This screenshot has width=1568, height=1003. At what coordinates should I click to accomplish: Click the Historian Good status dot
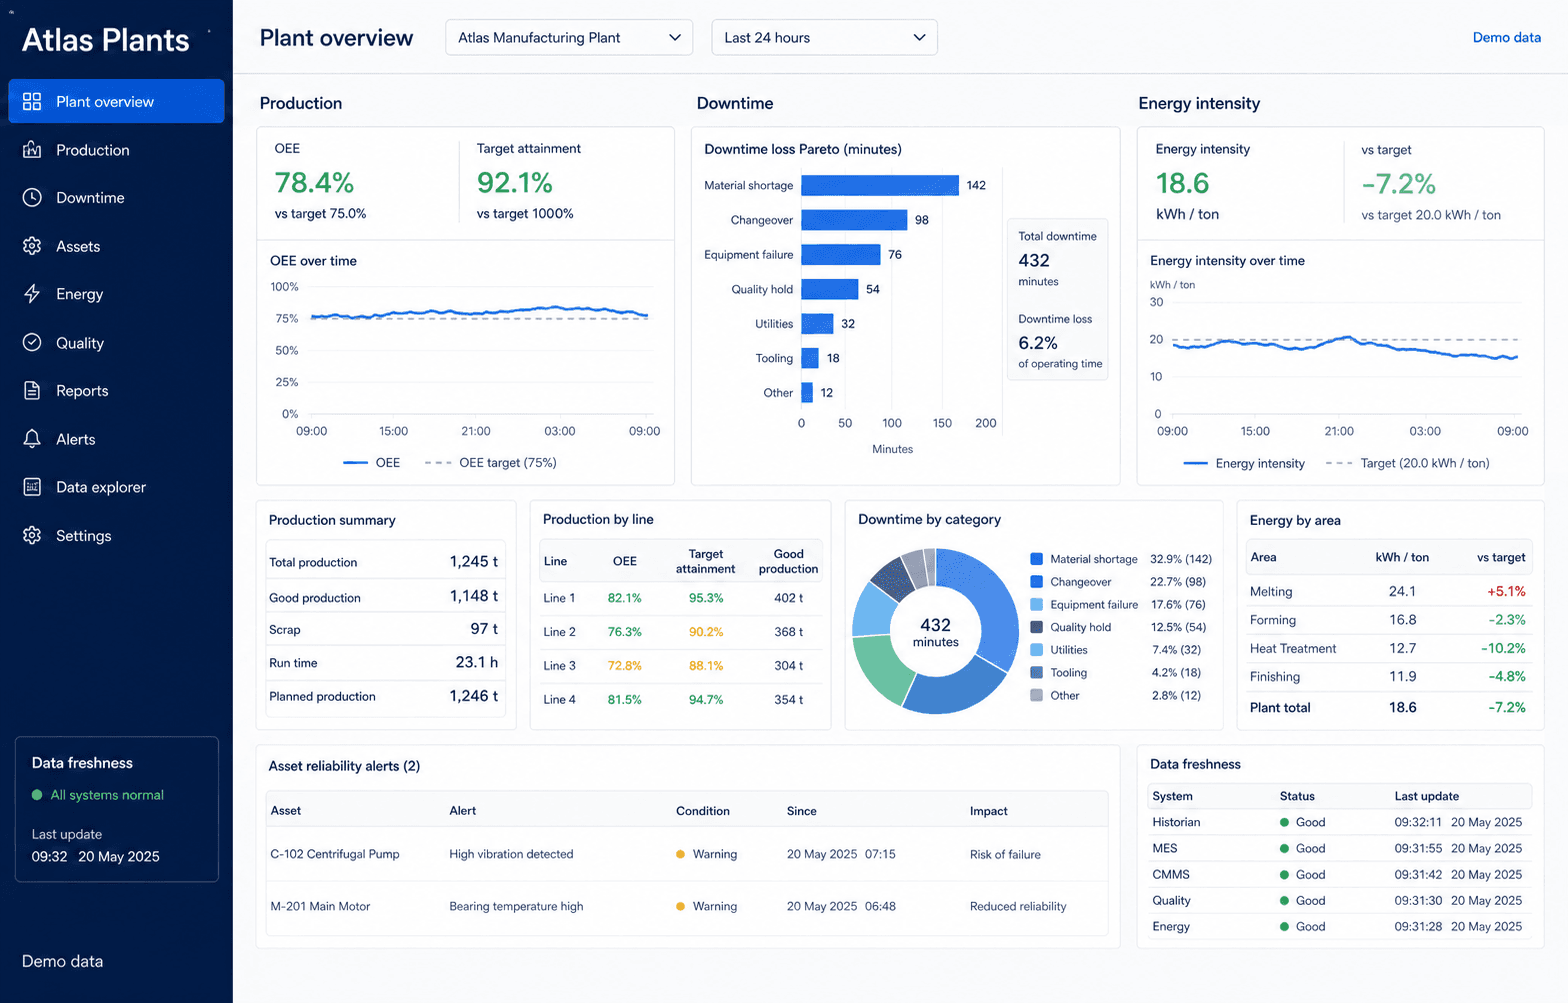[x=1284, y=822]
